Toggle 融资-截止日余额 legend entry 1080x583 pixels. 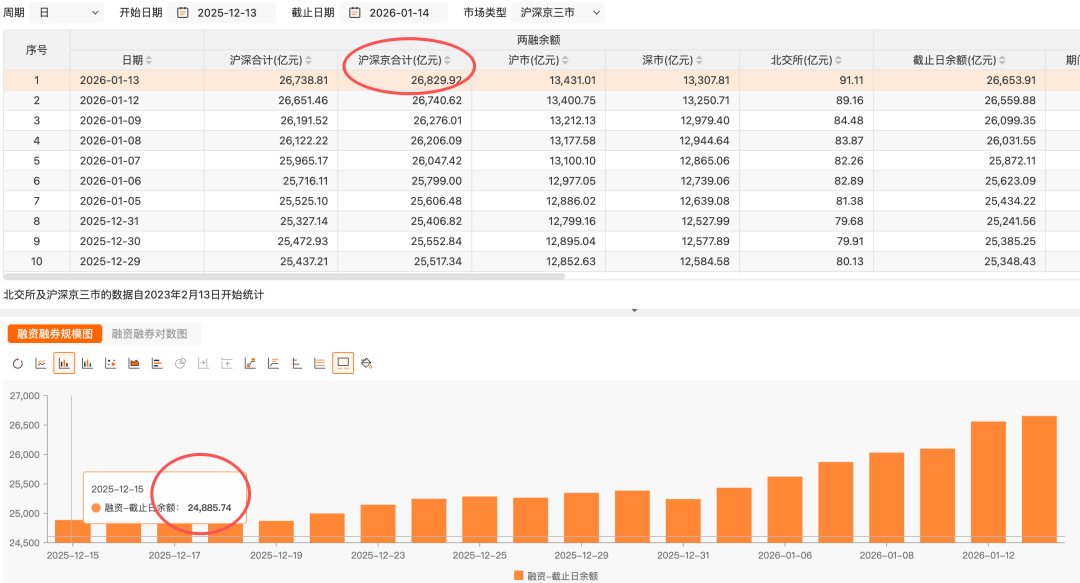point(556,575)
